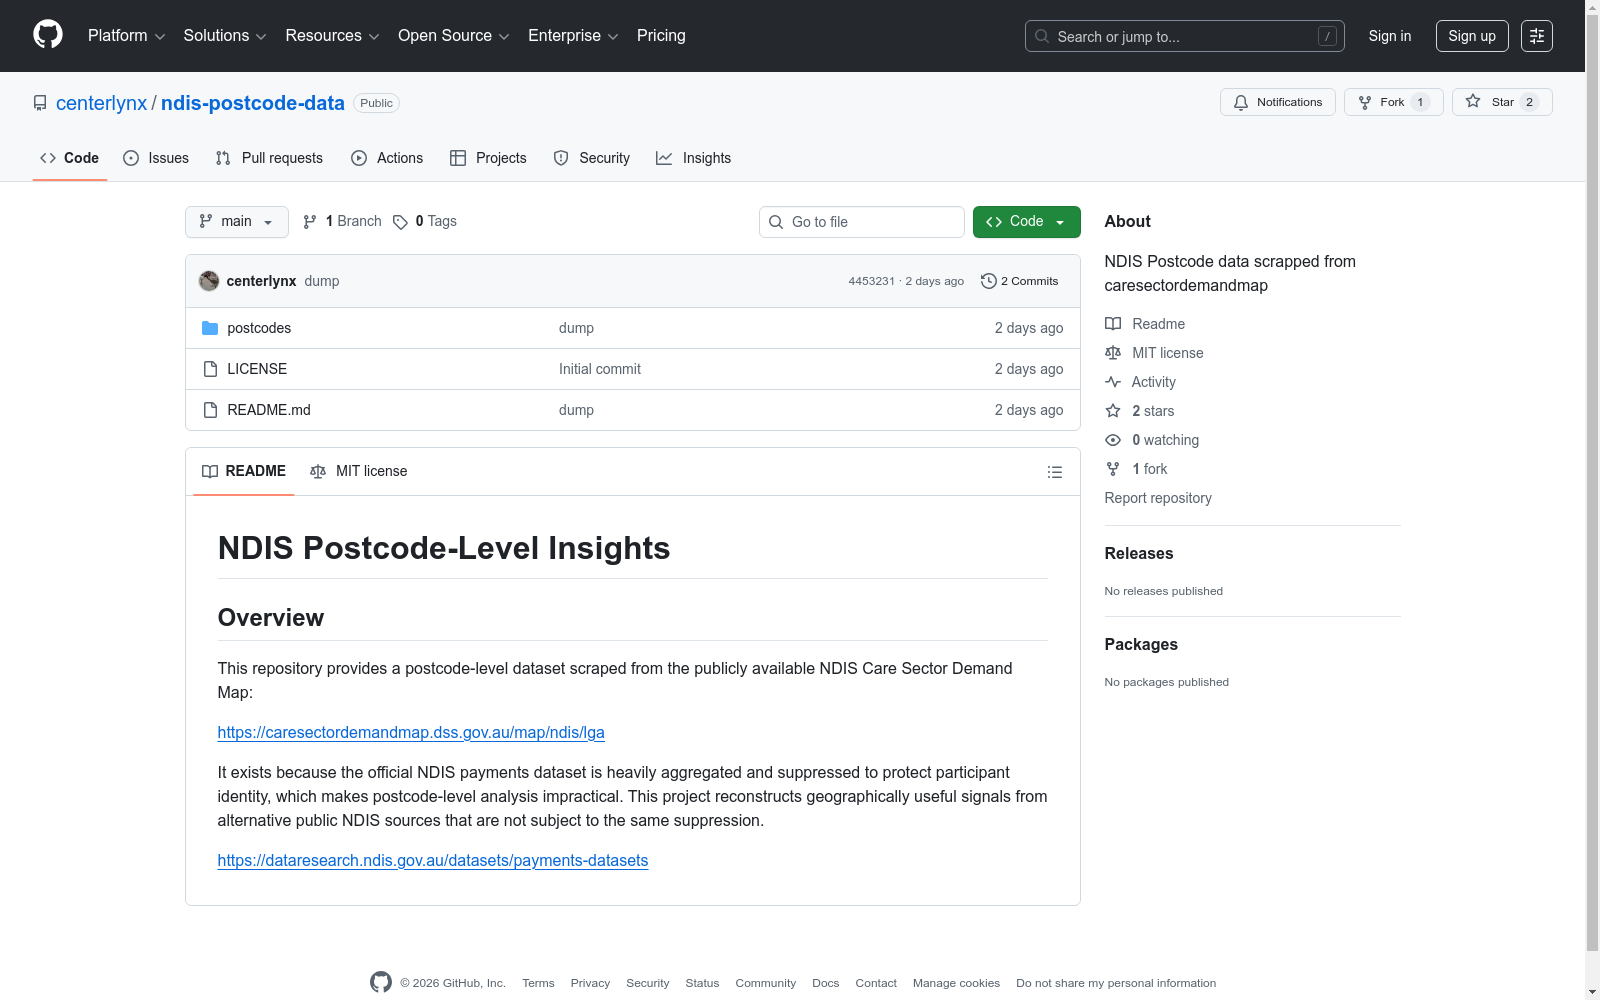Expand the Enterprise menu
The width and height of the screenshot is (1600, 1000).
[x=573, y=36]
